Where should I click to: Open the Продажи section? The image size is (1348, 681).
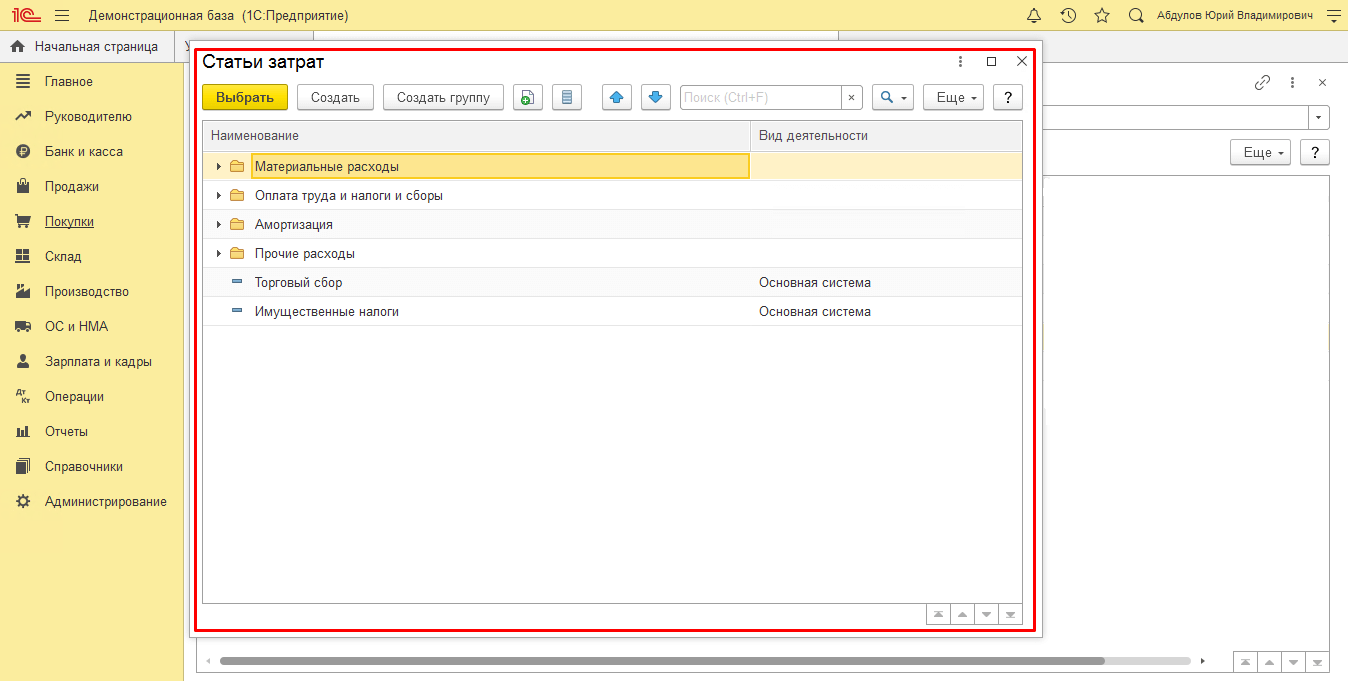coord(71,187)
